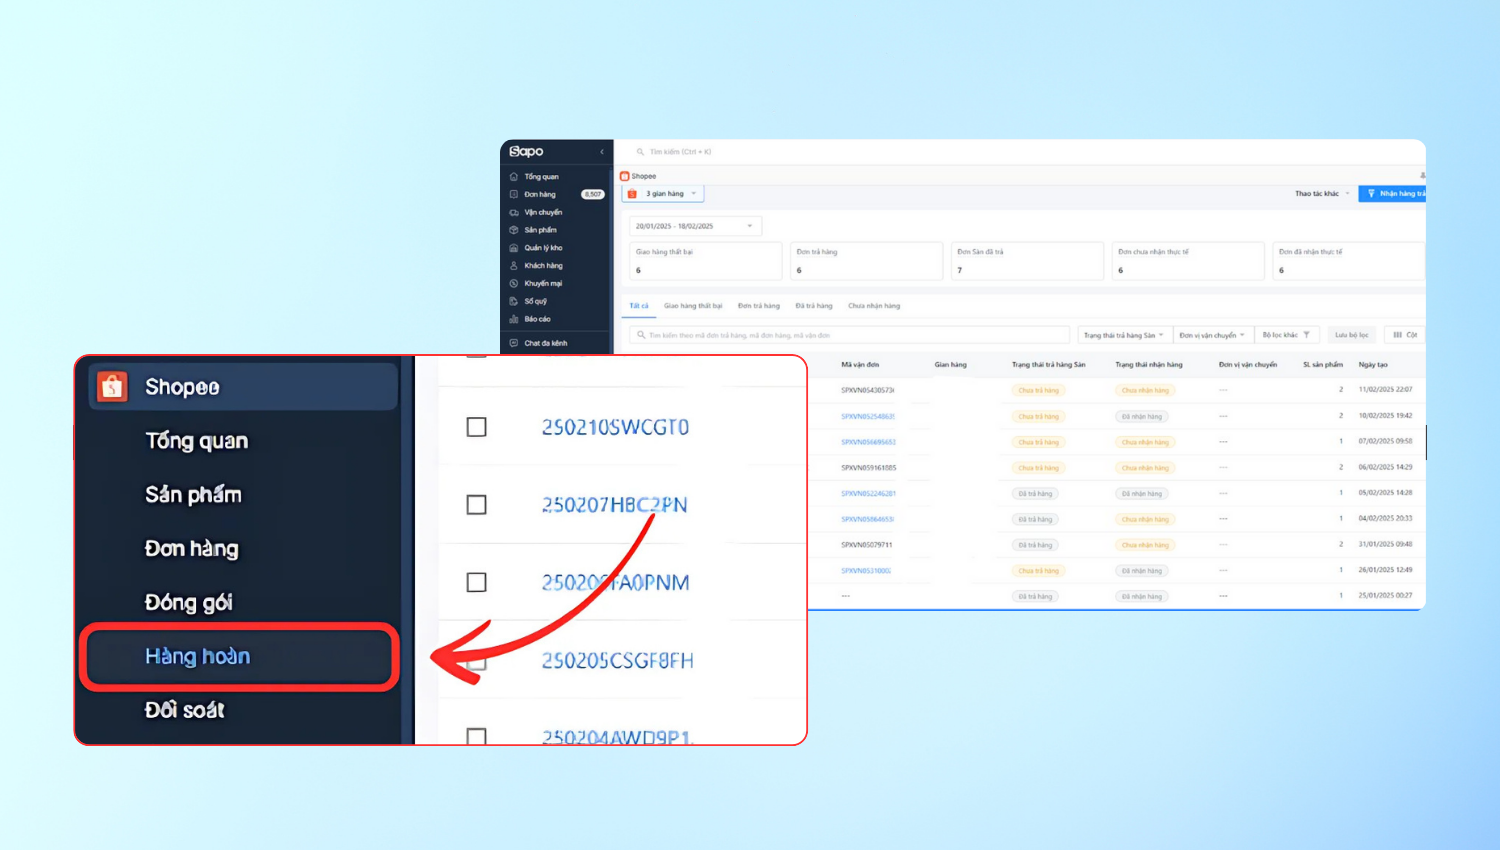Switch to the Đã trả hàng tab
Image resolution: width=1500 pixels, height=850 pixels.
[814, 306]
